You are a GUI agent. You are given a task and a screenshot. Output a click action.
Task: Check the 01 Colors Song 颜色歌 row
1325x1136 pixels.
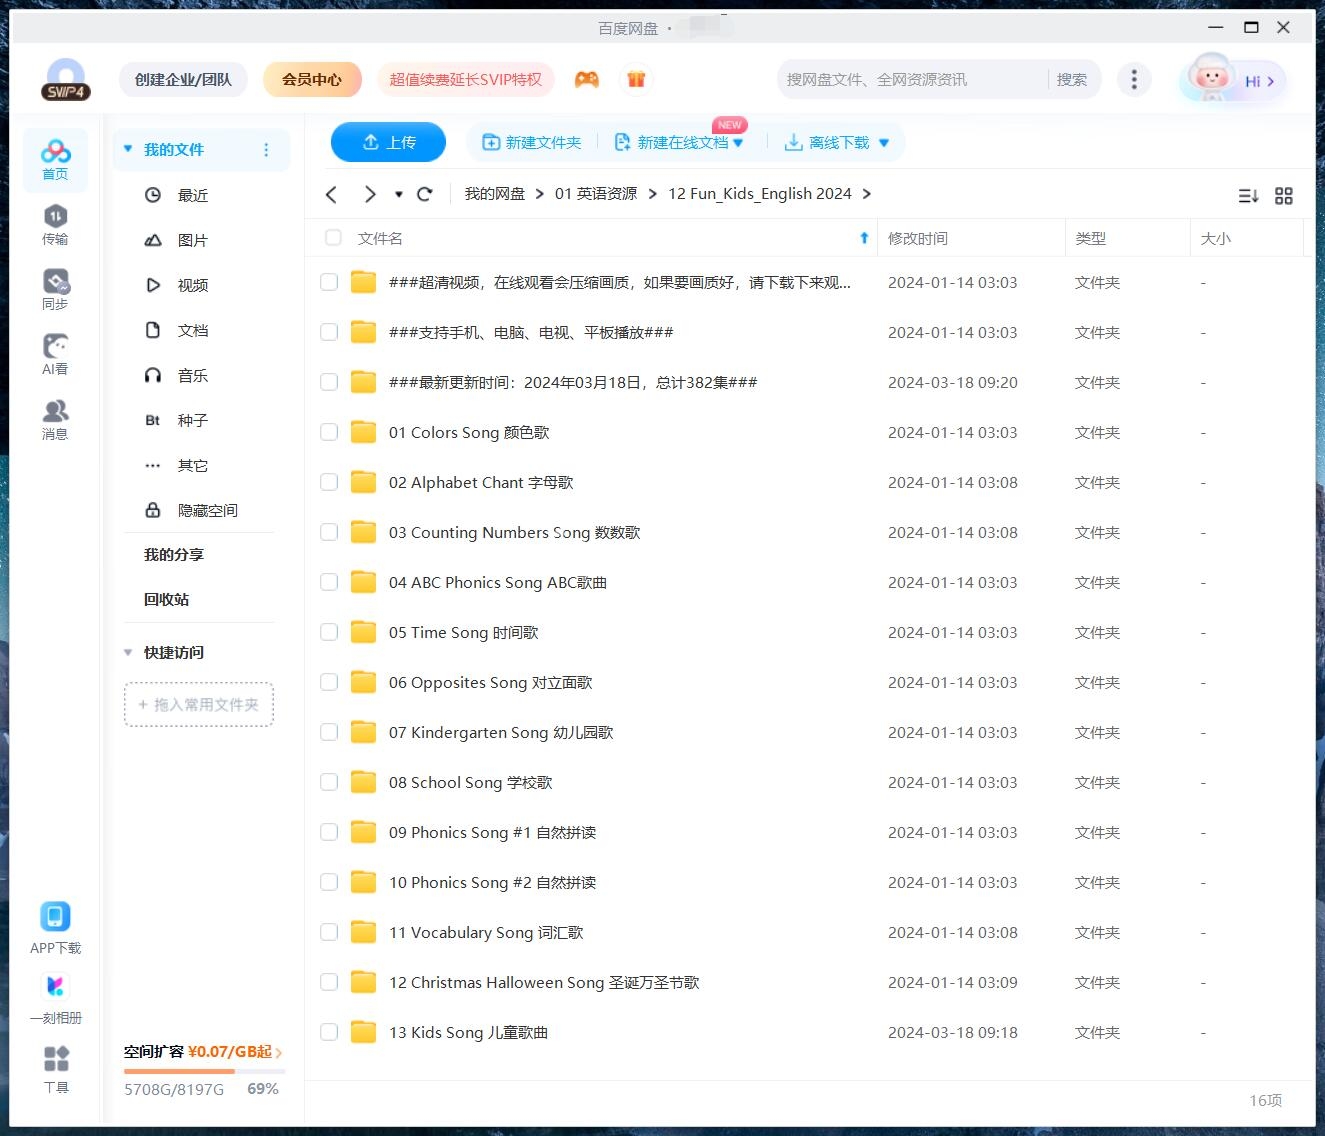[x=329, y=432]
